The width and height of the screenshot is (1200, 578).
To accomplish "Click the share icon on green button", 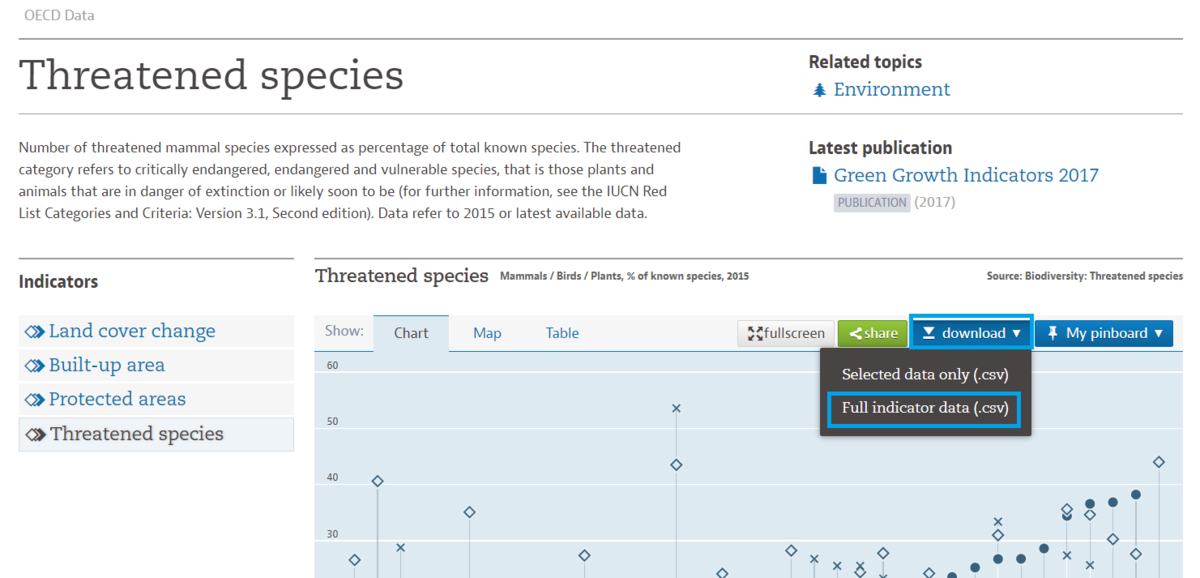I will pyautogui.click(x=856, y=334).
